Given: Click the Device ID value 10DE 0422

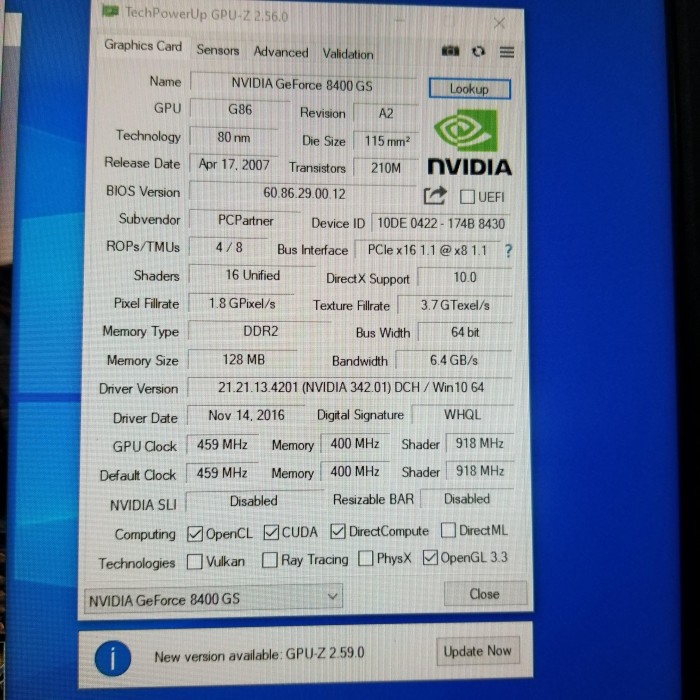Looking at the screenshot, I should click(x=441, y=223).
